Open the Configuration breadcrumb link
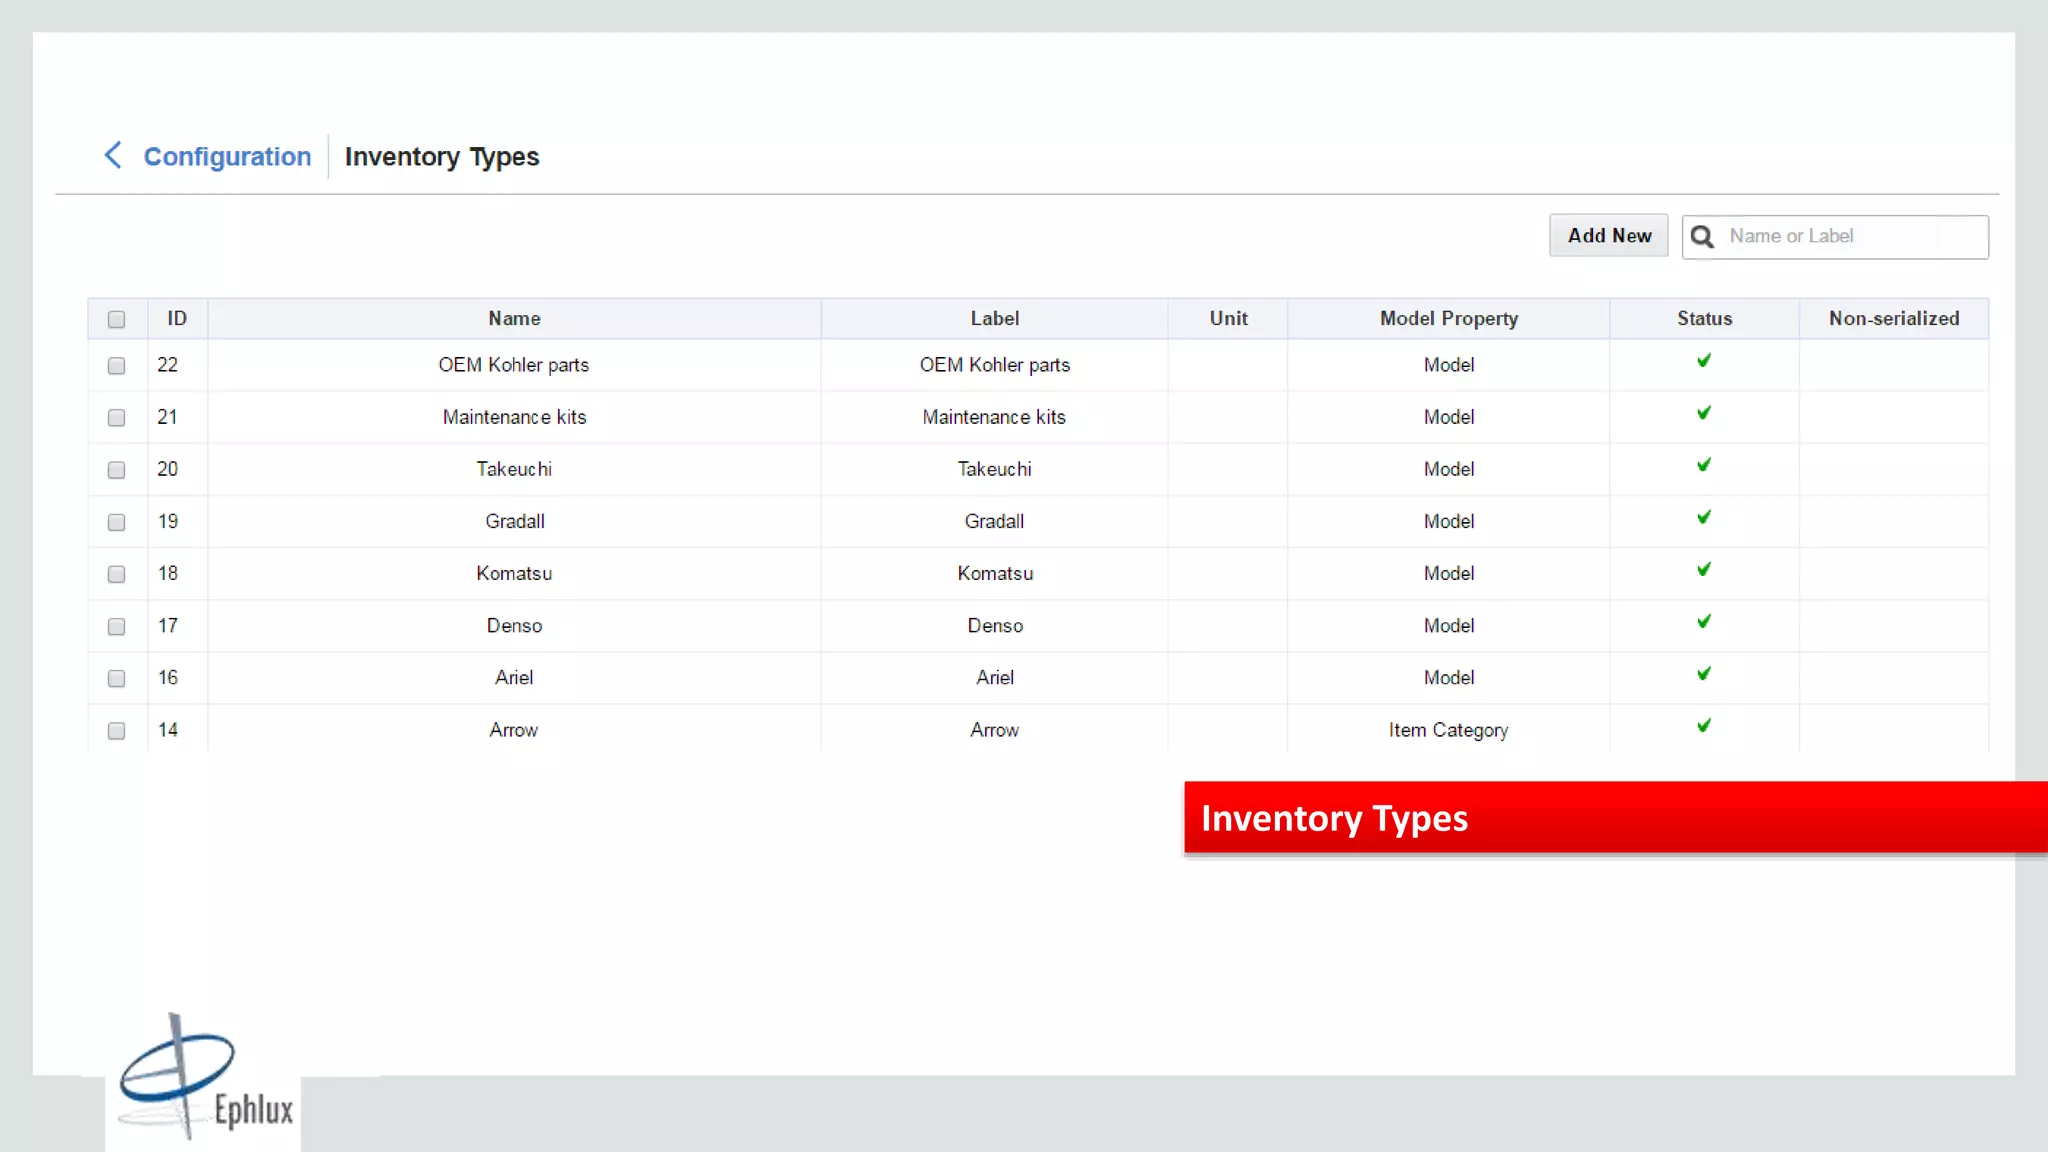Image resolution: width=2048 pixels, height=1152 pixels. tap(227, 157)
